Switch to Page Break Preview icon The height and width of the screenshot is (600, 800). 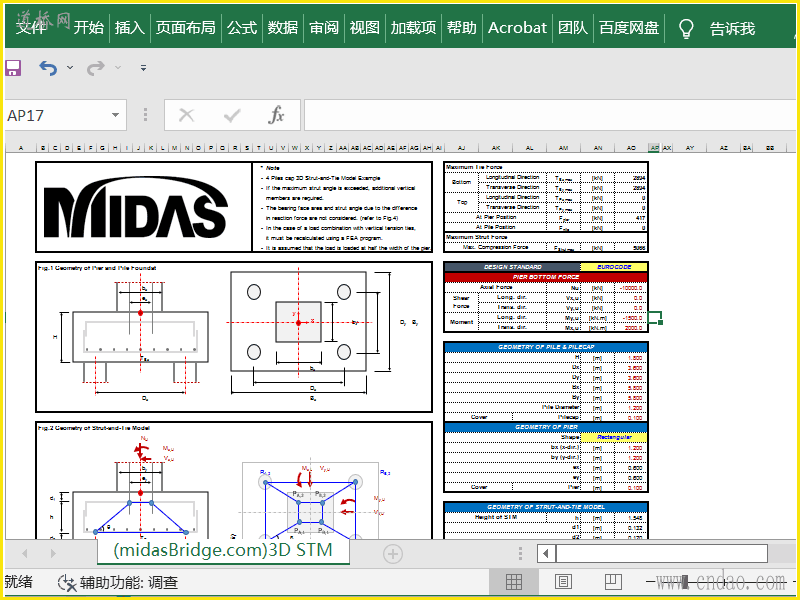point(613,582)
